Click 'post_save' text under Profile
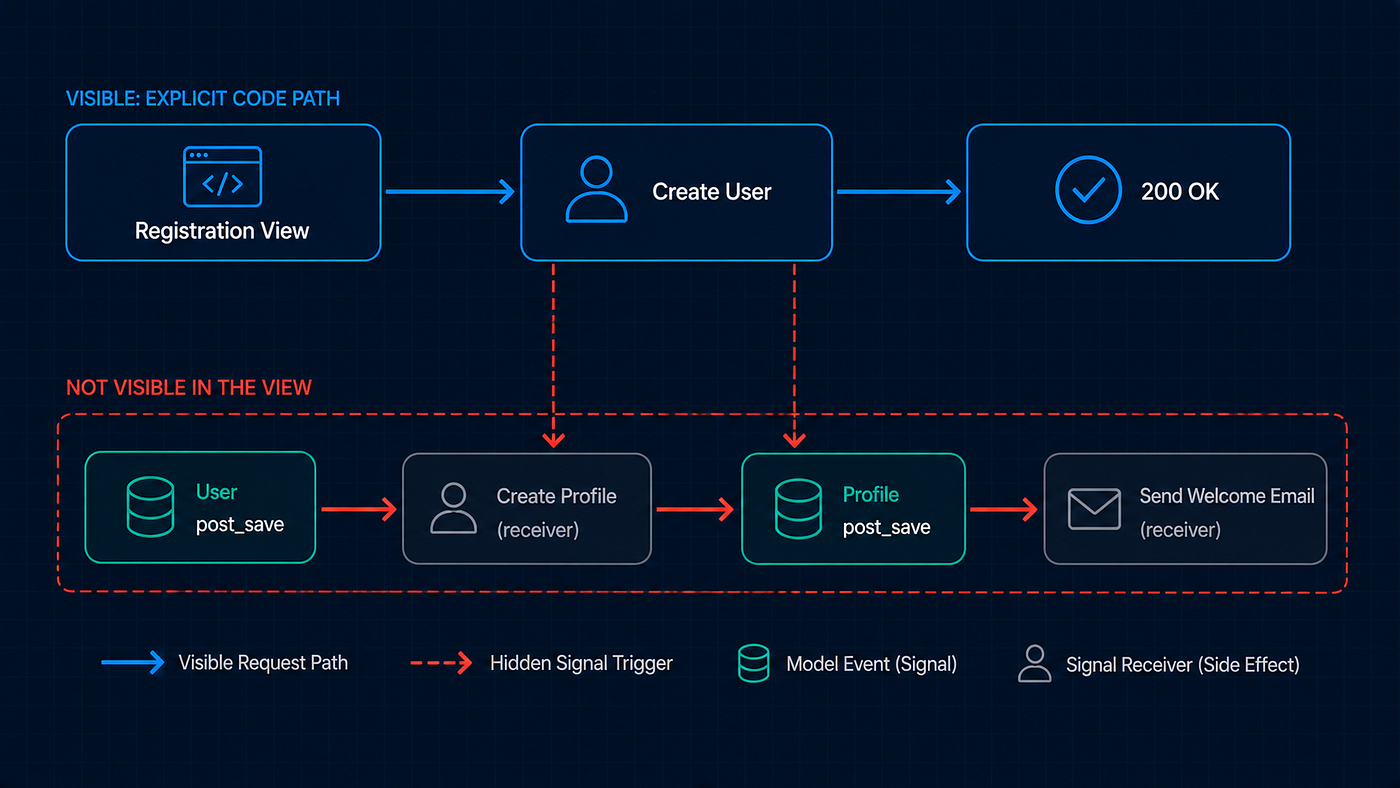Screen dimensions: 1400x788 click(x=887, y=527)
